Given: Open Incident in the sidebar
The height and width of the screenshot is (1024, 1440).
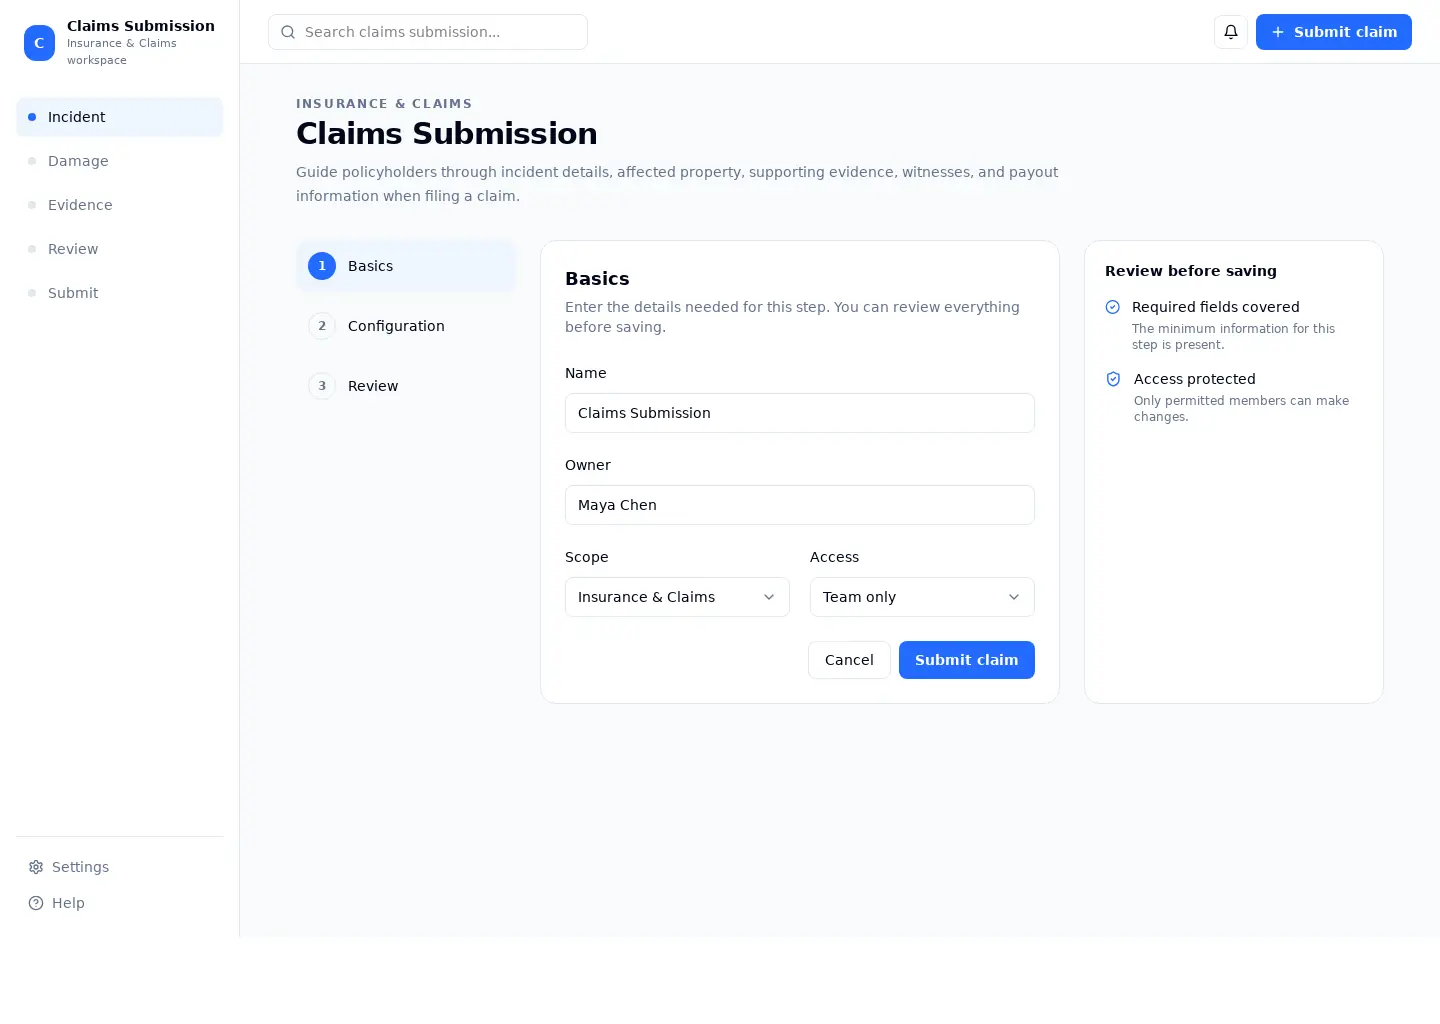Looking at the screenshot, I should coord(120,117).
